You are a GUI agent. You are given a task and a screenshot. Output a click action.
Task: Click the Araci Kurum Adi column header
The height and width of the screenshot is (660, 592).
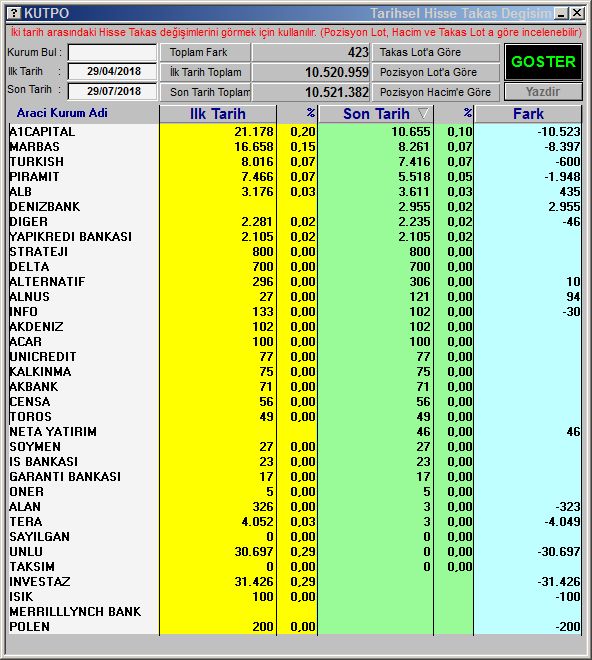(62, 113)
